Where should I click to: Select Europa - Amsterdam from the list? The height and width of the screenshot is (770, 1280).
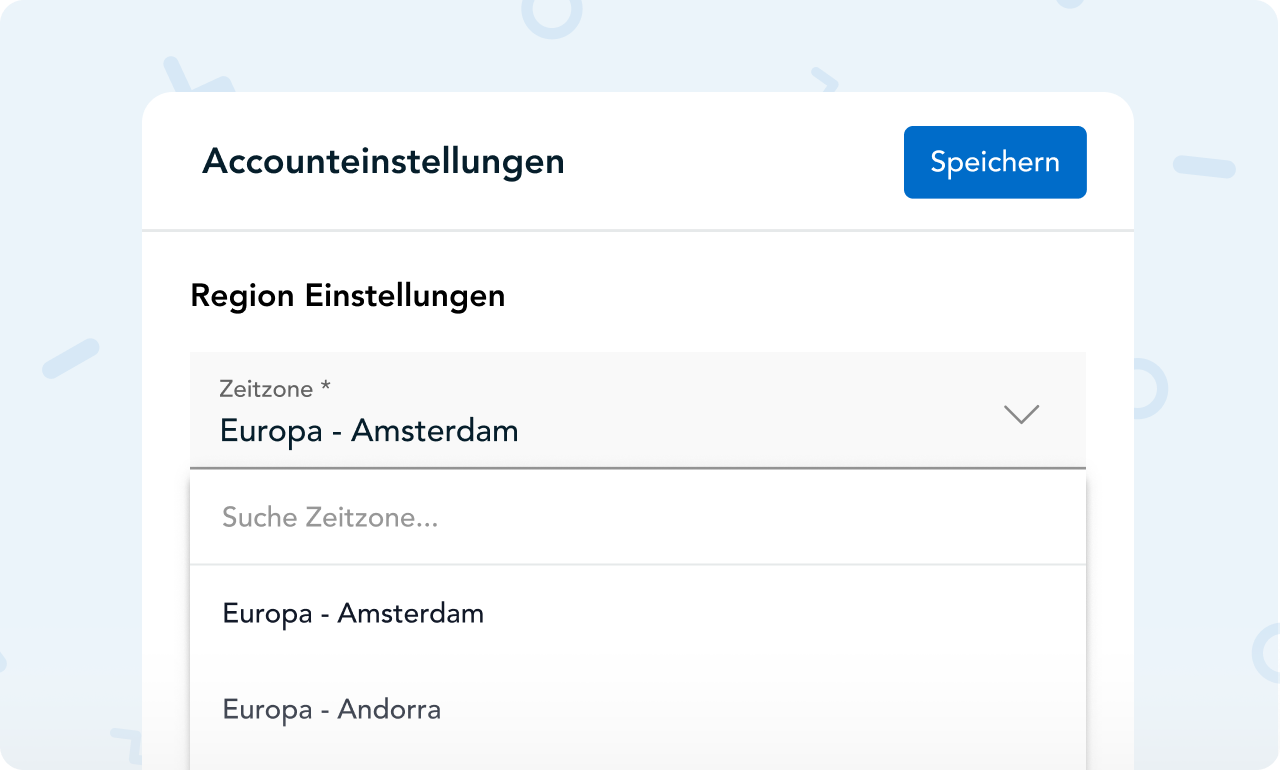click(x=353, y=613)
